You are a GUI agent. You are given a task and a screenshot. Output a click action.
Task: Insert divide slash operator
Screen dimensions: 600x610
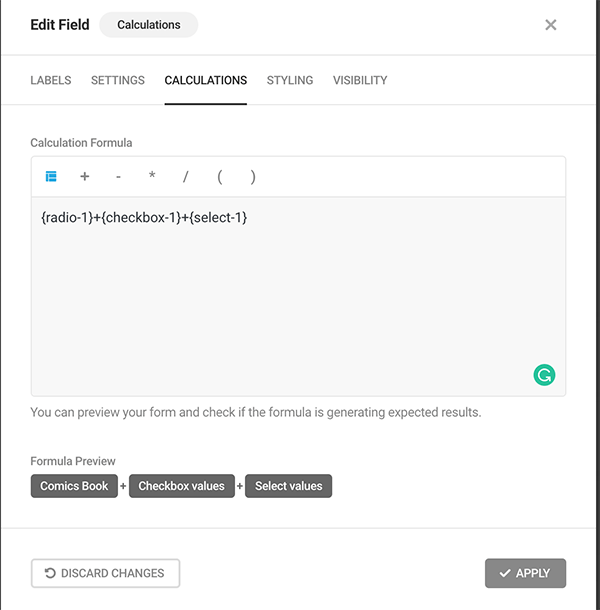pyautogui.click(x=185, y=177)
